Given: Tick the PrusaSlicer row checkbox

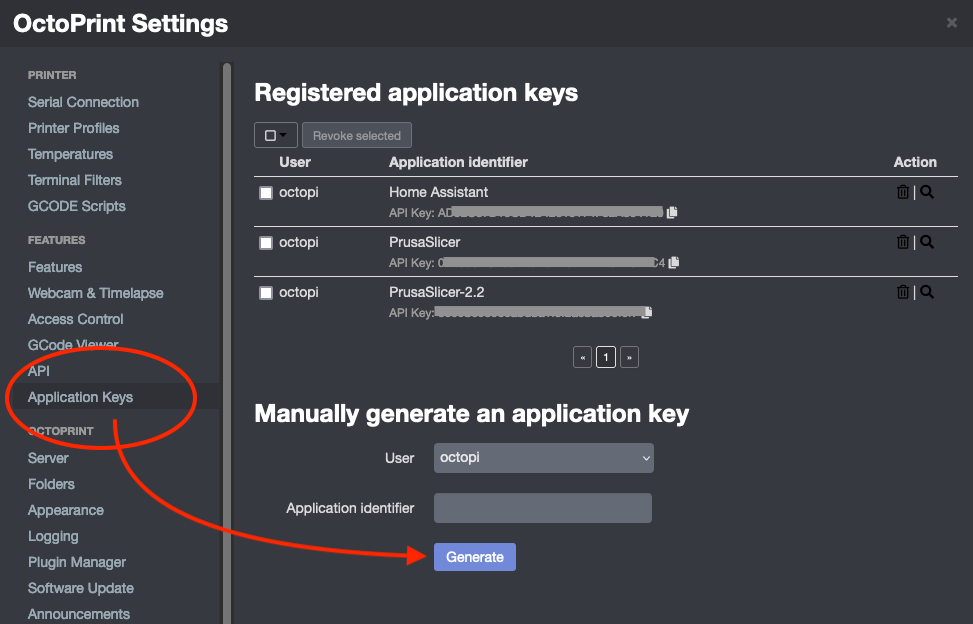Looking at the screenshot, I should click(x=266, y=243).
